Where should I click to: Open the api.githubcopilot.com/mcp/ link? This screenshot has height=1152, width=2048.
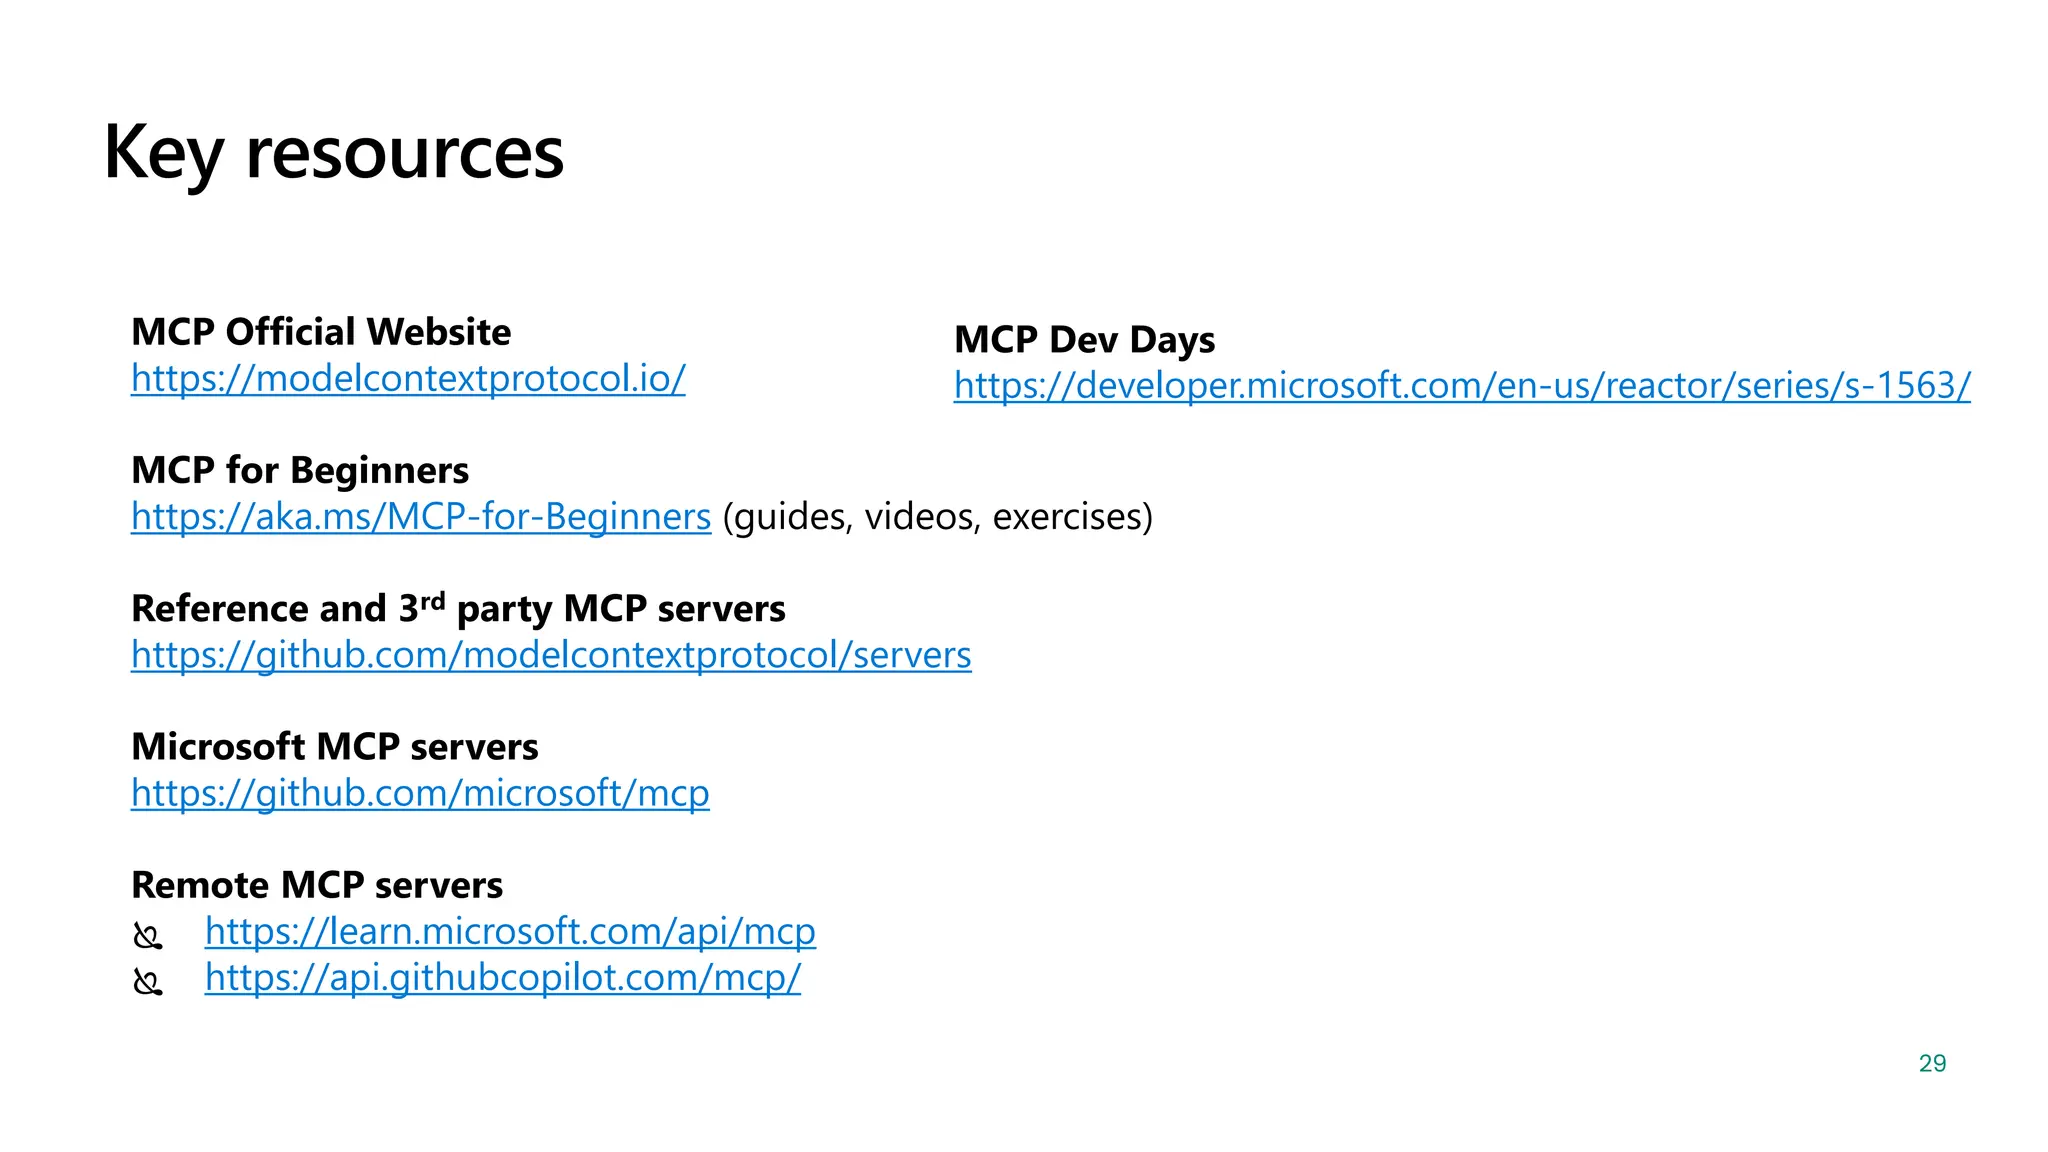click(x=503, y=977)
